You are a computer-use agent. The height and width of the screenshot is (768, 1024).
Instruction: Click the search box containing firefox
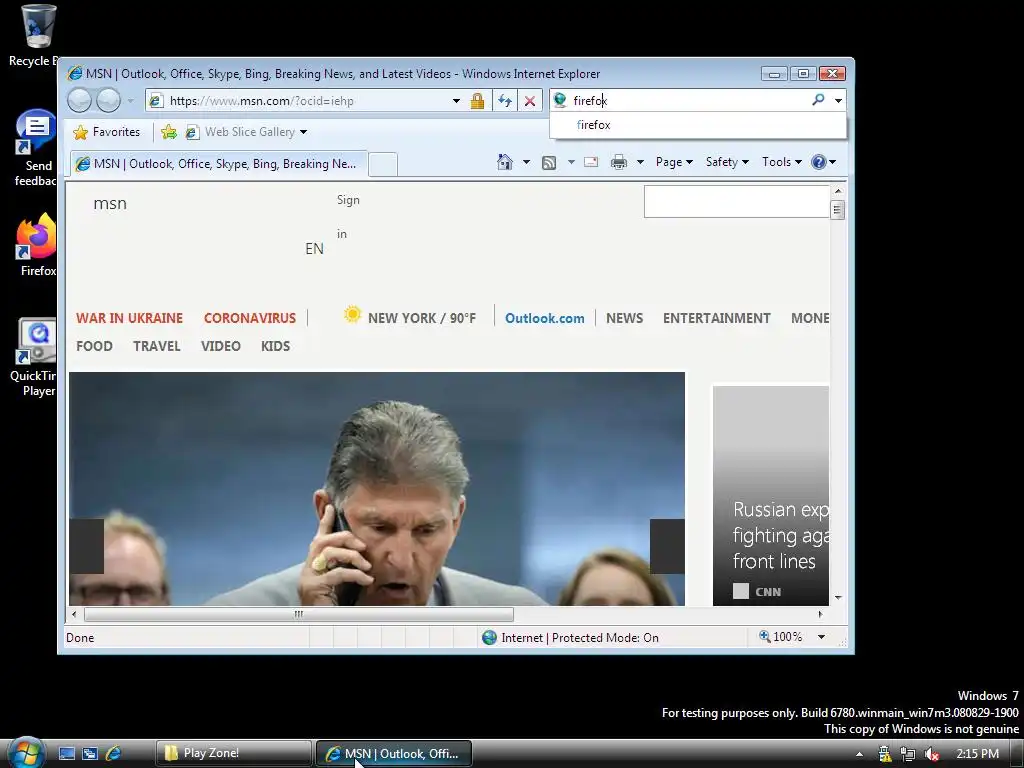tap(689, 101)
